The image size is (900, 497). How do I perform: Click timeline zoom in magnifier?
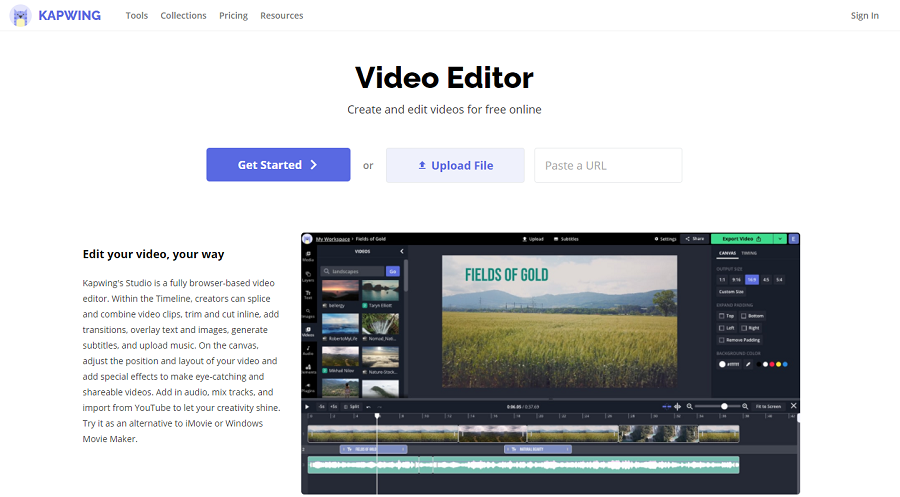click(x=744, y=406)
